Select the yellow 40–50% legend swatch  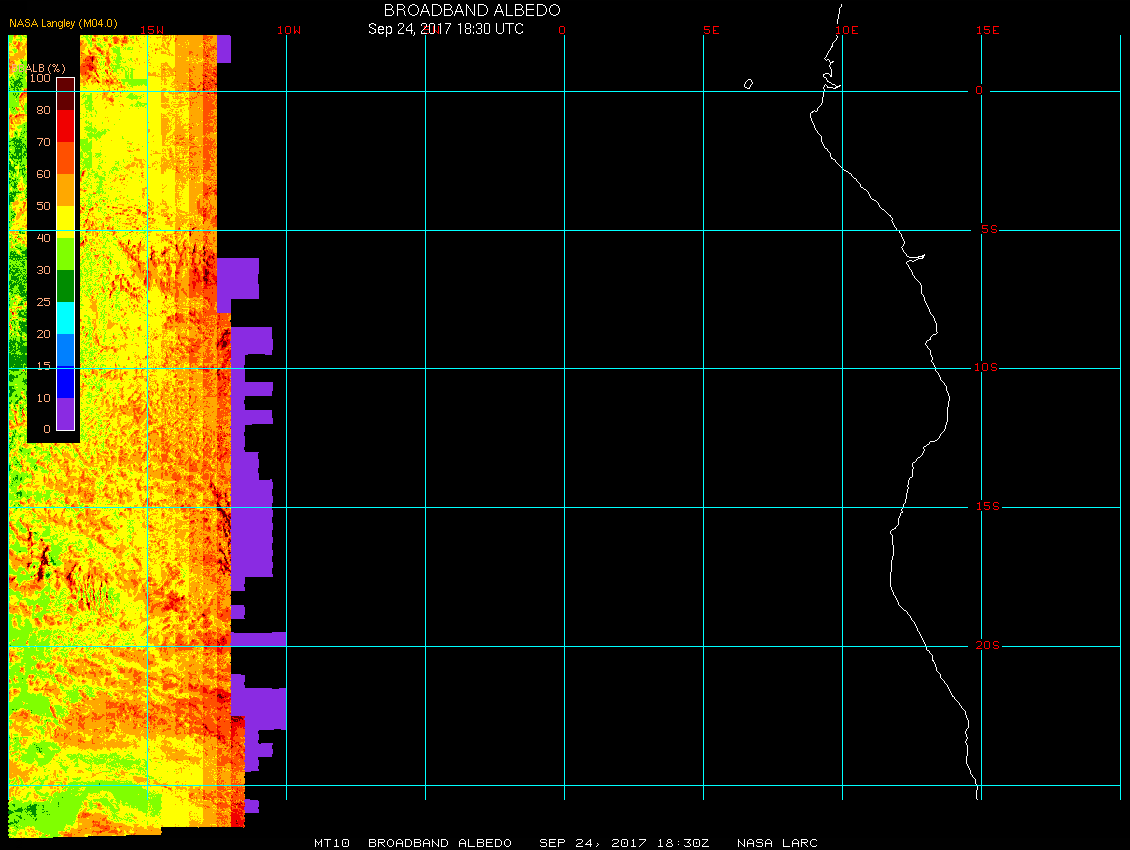click(x=65, y=222)
